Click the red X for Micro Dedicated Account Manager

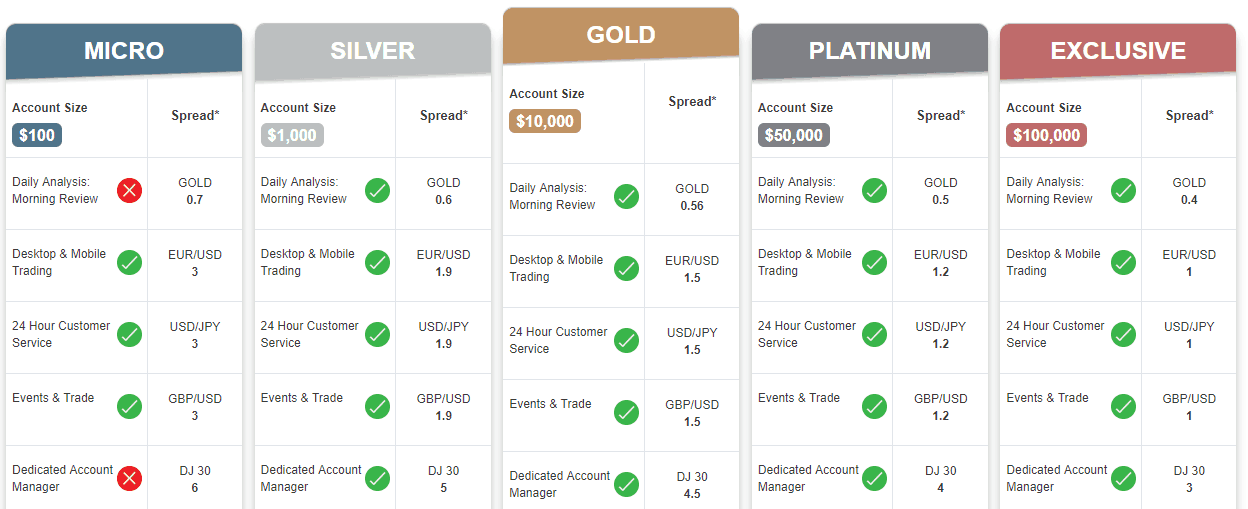click(129, 478)
